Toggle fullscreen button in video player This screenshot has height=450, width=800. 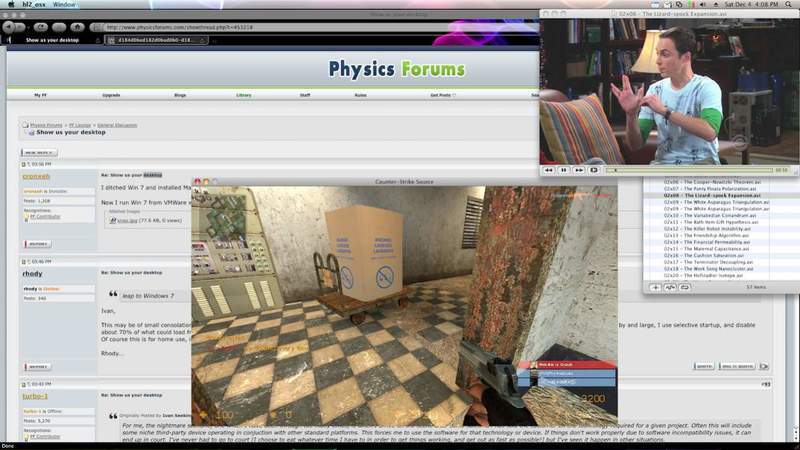tap(593, 170)
